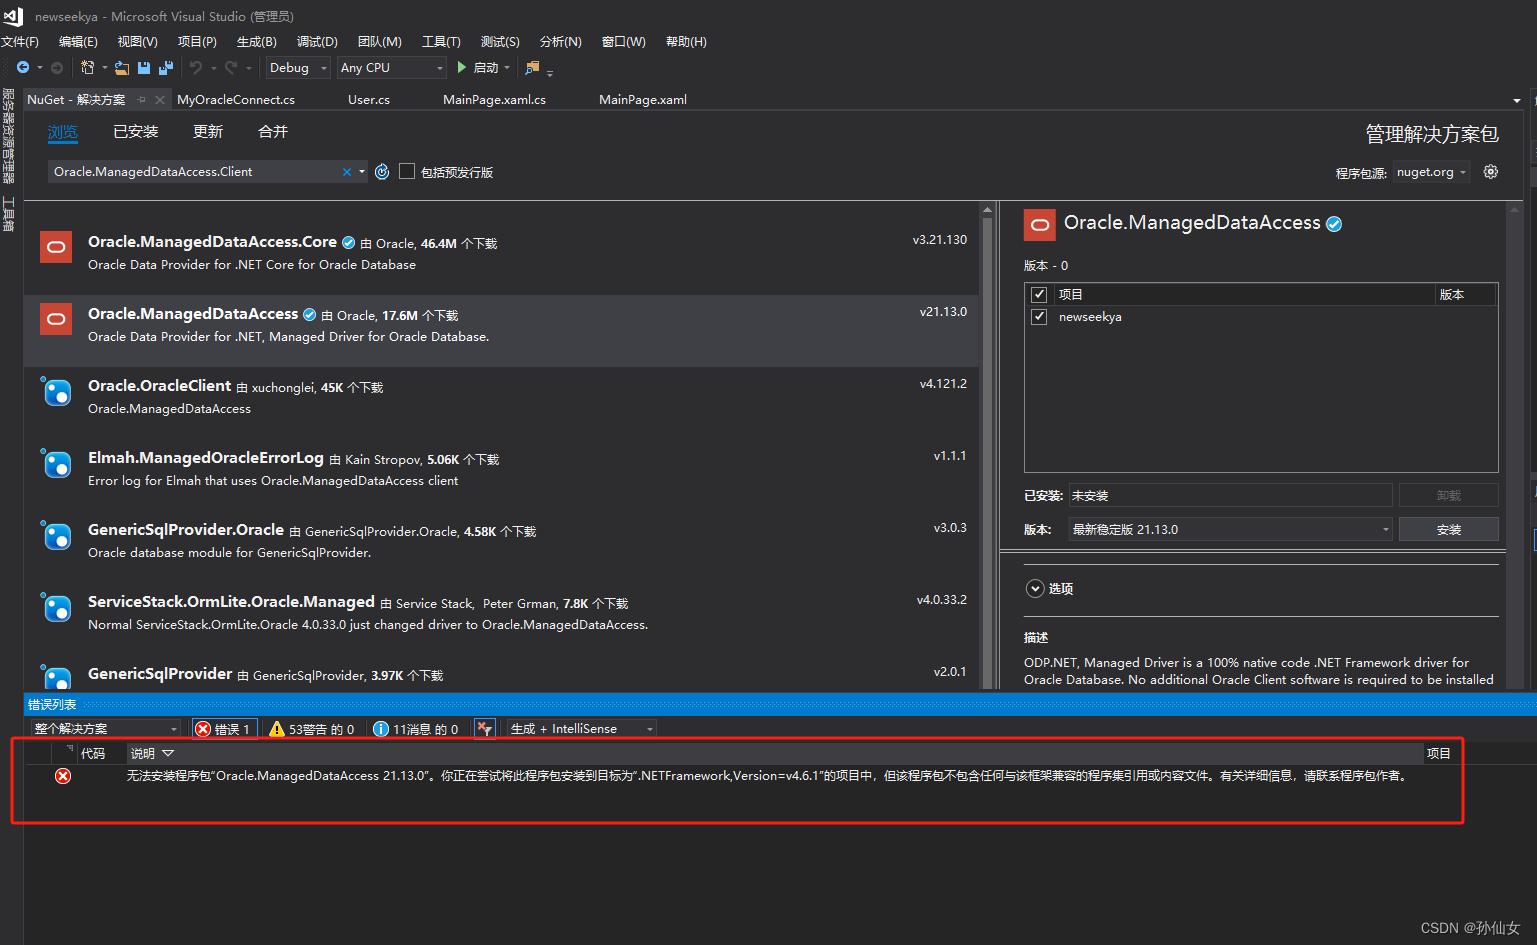
Task: Open the File menu
Action: (19, 41)
